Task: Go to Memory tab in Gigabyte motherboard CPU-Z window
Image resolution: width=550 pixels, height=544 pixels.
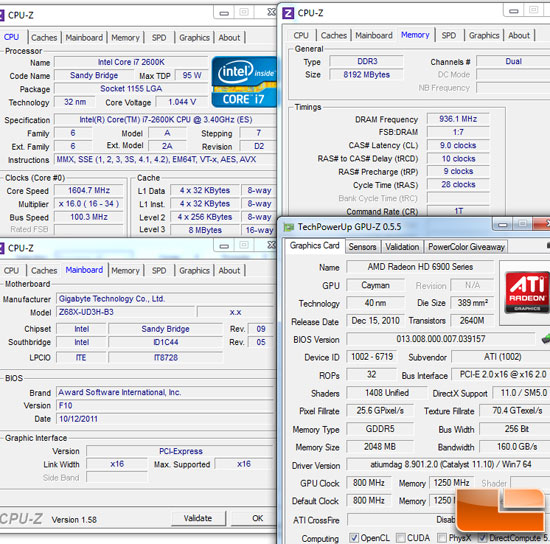Action: [125, 271]
